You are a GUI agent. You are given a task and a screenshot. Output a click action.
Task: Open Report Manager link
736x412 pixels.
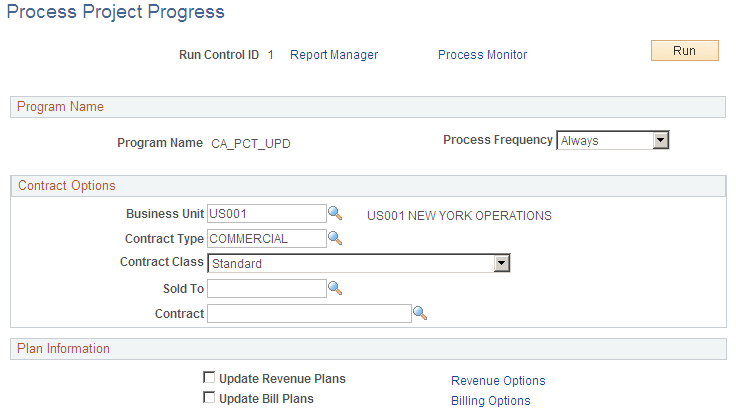334,55
